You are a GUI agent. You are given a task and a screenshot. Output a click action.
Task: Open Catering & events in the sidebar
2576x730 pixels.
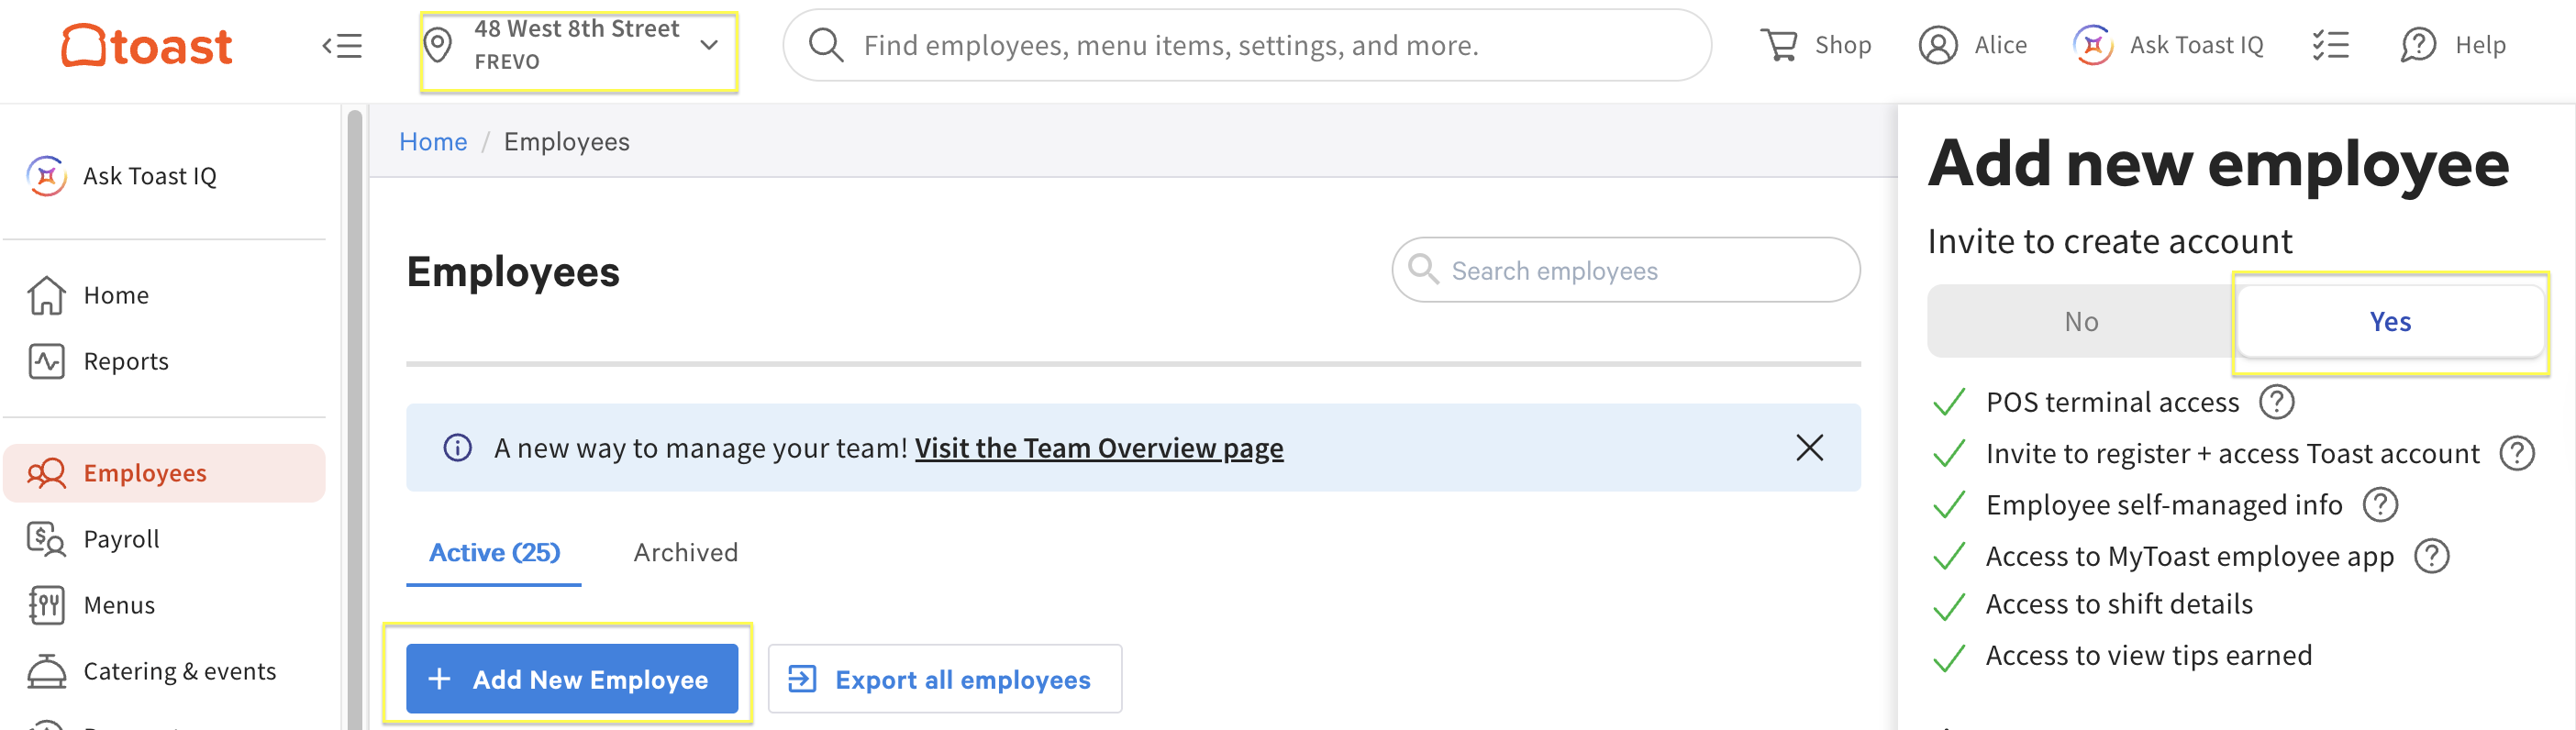164,671
